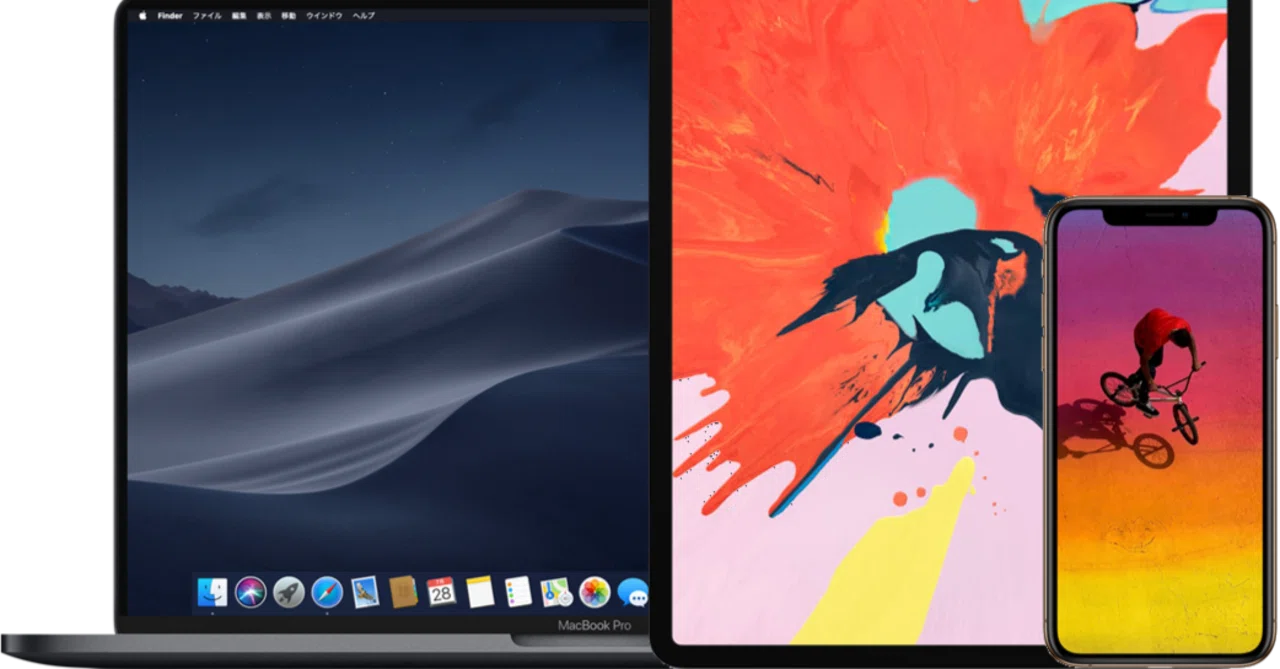This screenshot has width=1280, height=669.
Task: Open Finder from the MacBook dock
Action: 212,592
